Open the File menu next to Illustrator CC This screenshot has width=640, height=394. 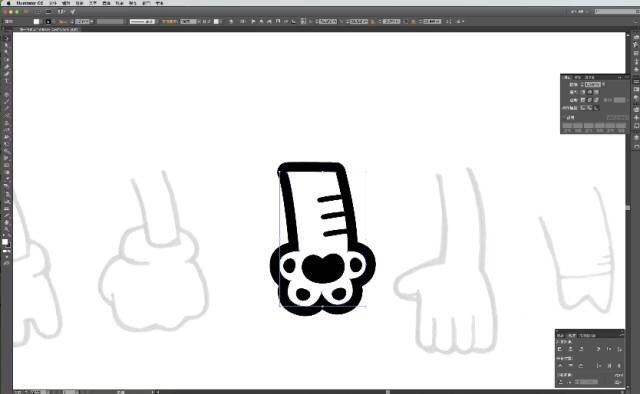tap(53, 3)
